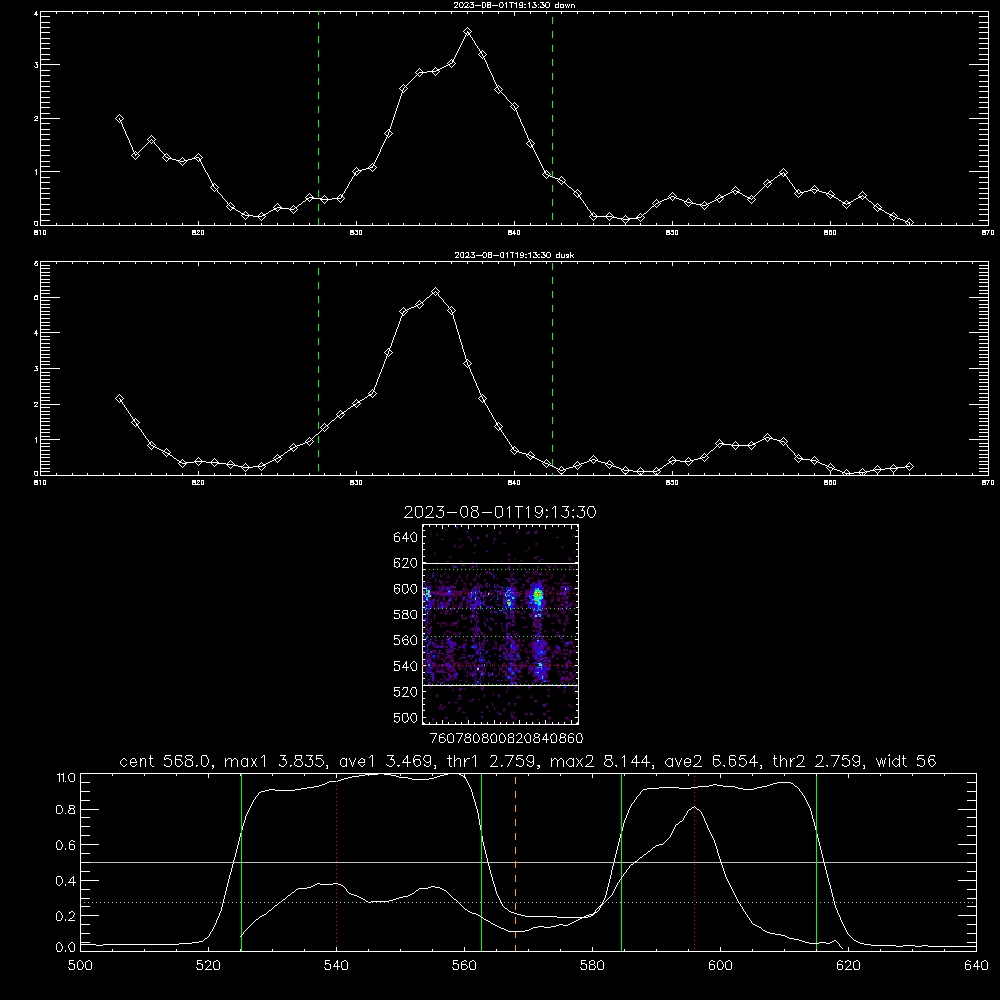The image size is (1000, 1000).
Task: Click the left green dashed line in dawn plot
Action: [318, 119]
